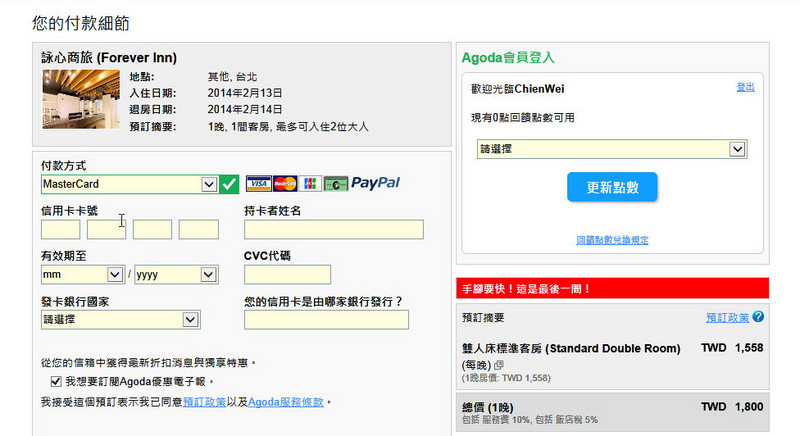Click the 您的付款細節 page heading

pos(81,23)
